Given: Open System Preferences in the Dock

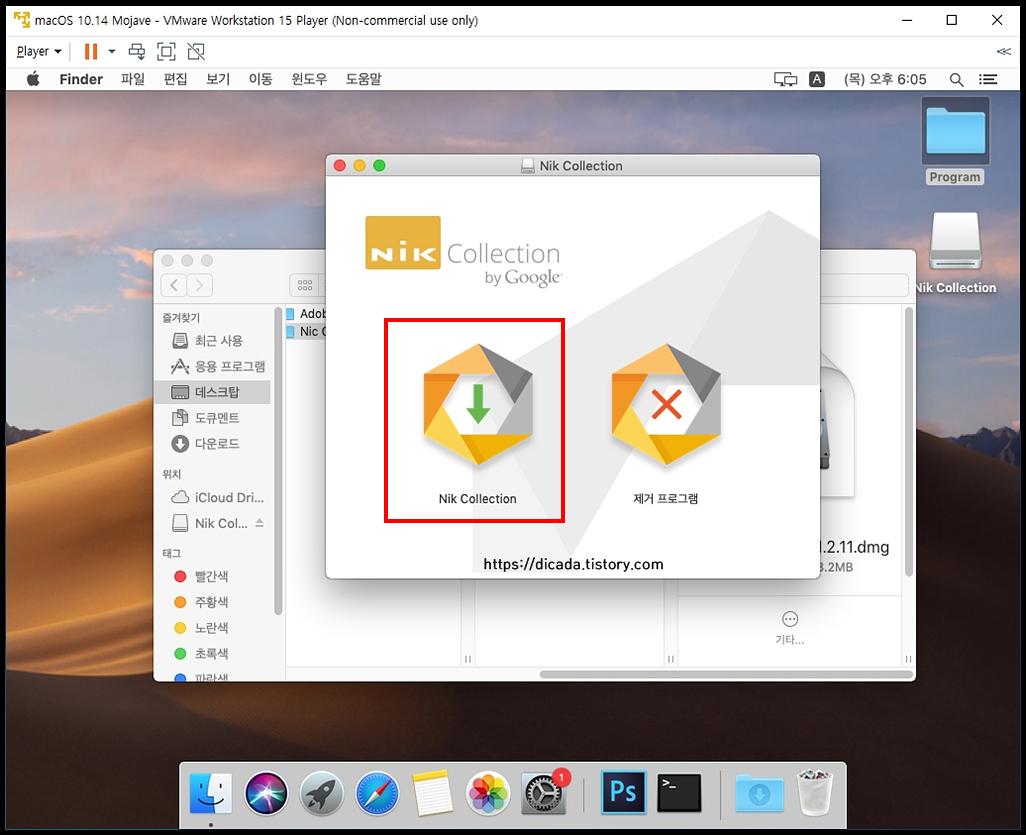Looking at the screenshot, I should click(x=543, y=794).
